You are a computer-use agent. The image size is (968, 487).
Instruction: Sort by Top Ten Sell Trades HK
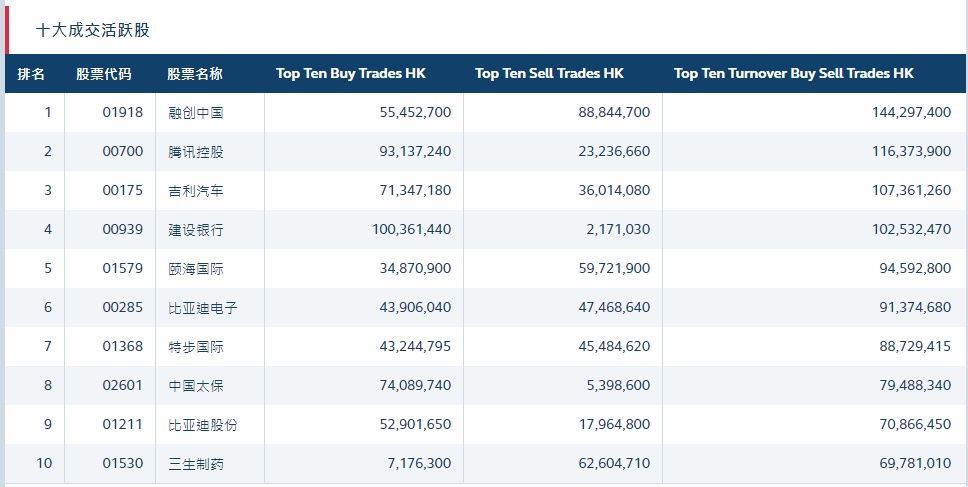[549, 74]
